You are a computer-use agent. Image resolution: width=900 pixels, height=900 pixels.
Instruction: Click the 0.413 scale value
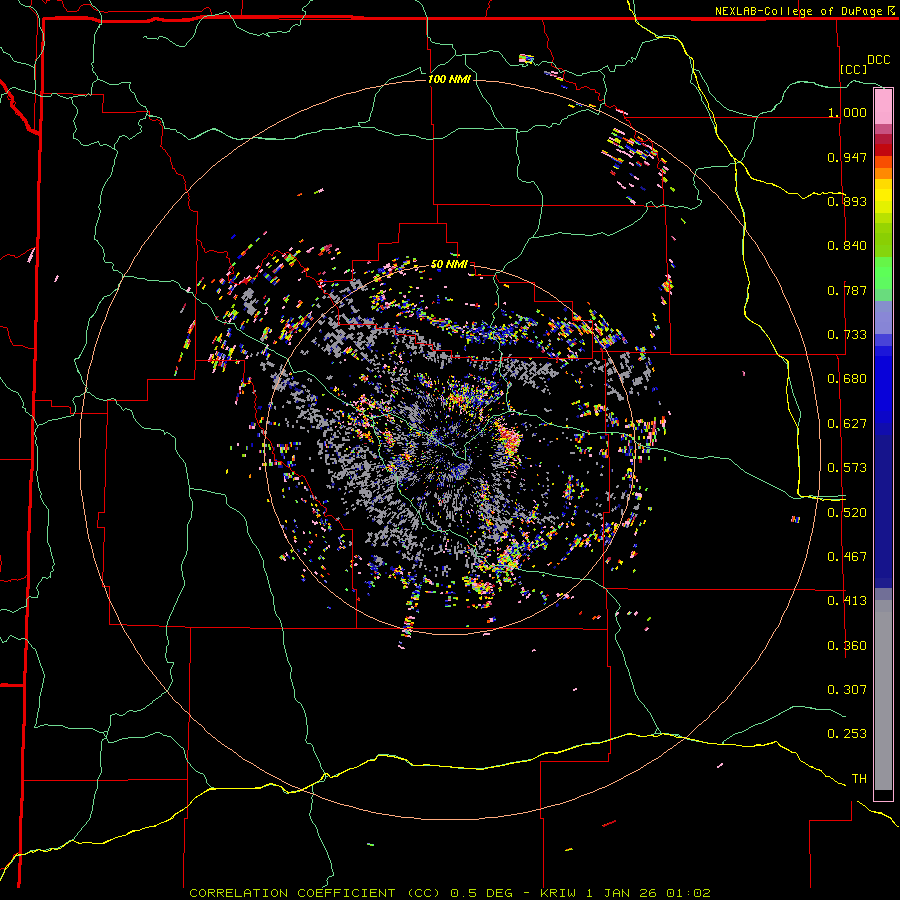coord(847,601)
